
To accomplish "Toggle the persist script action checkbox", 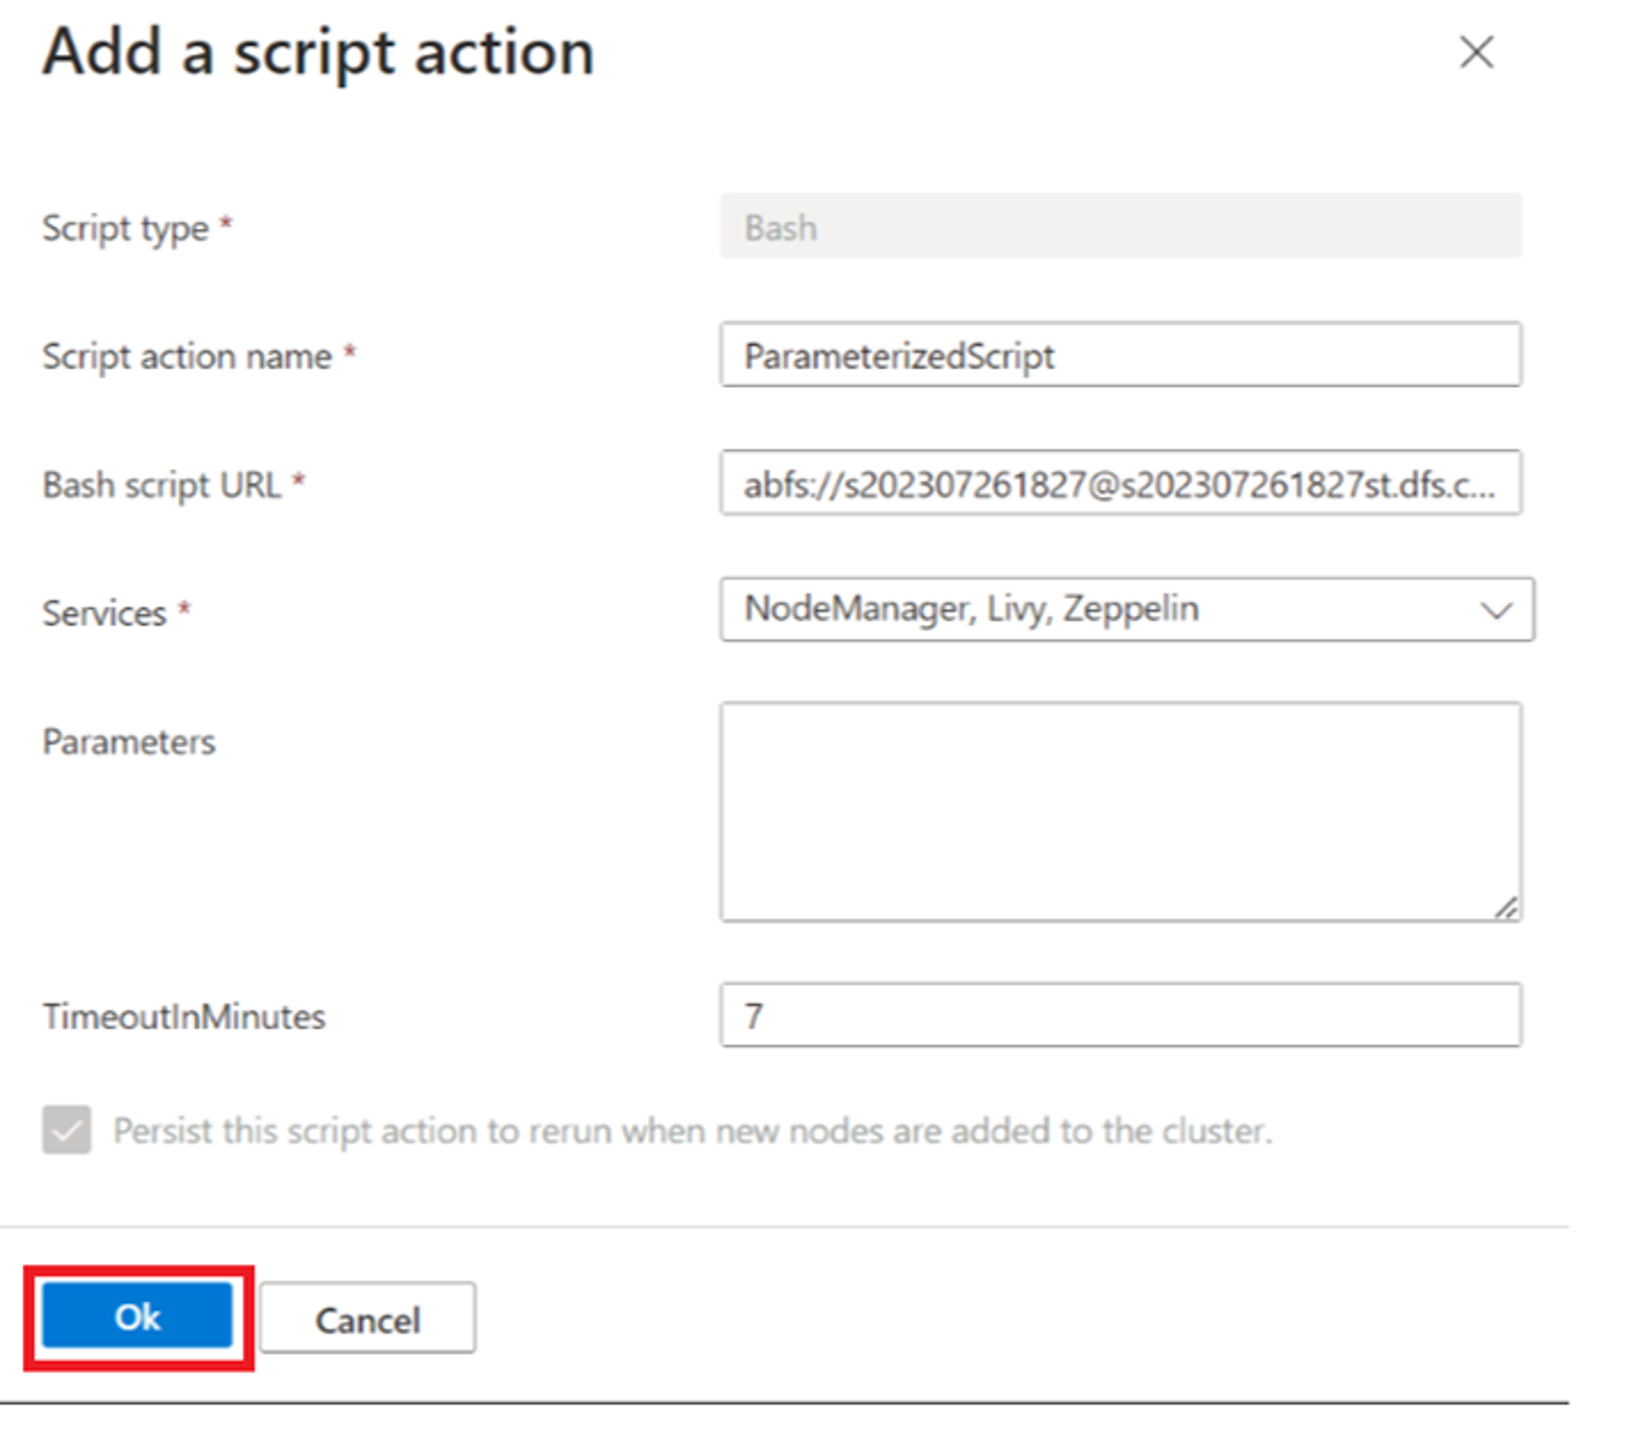I will 67,1130.
